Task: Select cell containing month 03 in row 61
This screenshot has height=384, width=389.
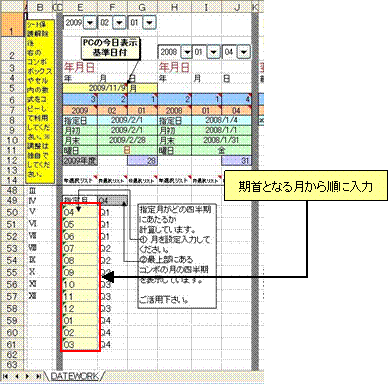Action: tap(80, 344)
